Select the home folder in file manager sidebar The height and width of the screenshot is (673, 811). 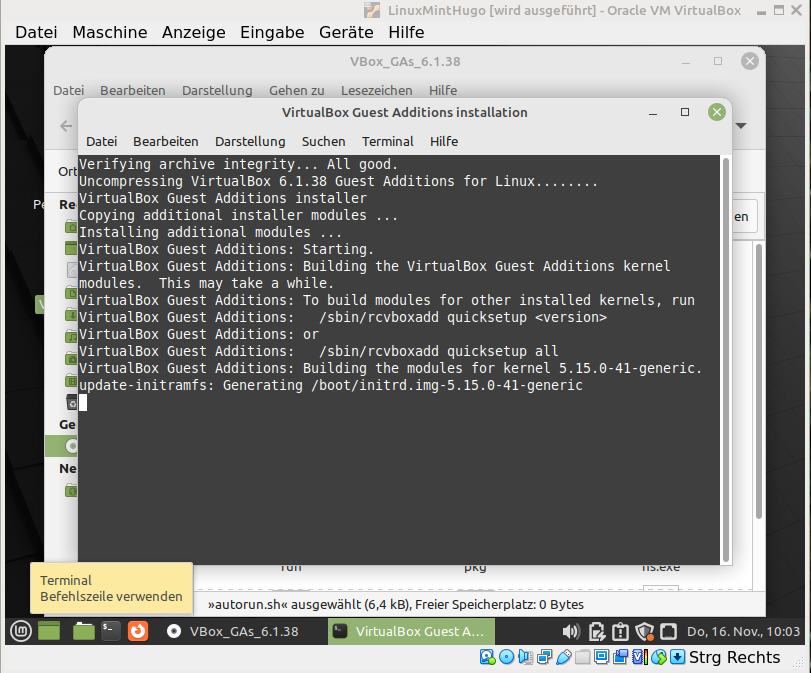click(71, 227)
